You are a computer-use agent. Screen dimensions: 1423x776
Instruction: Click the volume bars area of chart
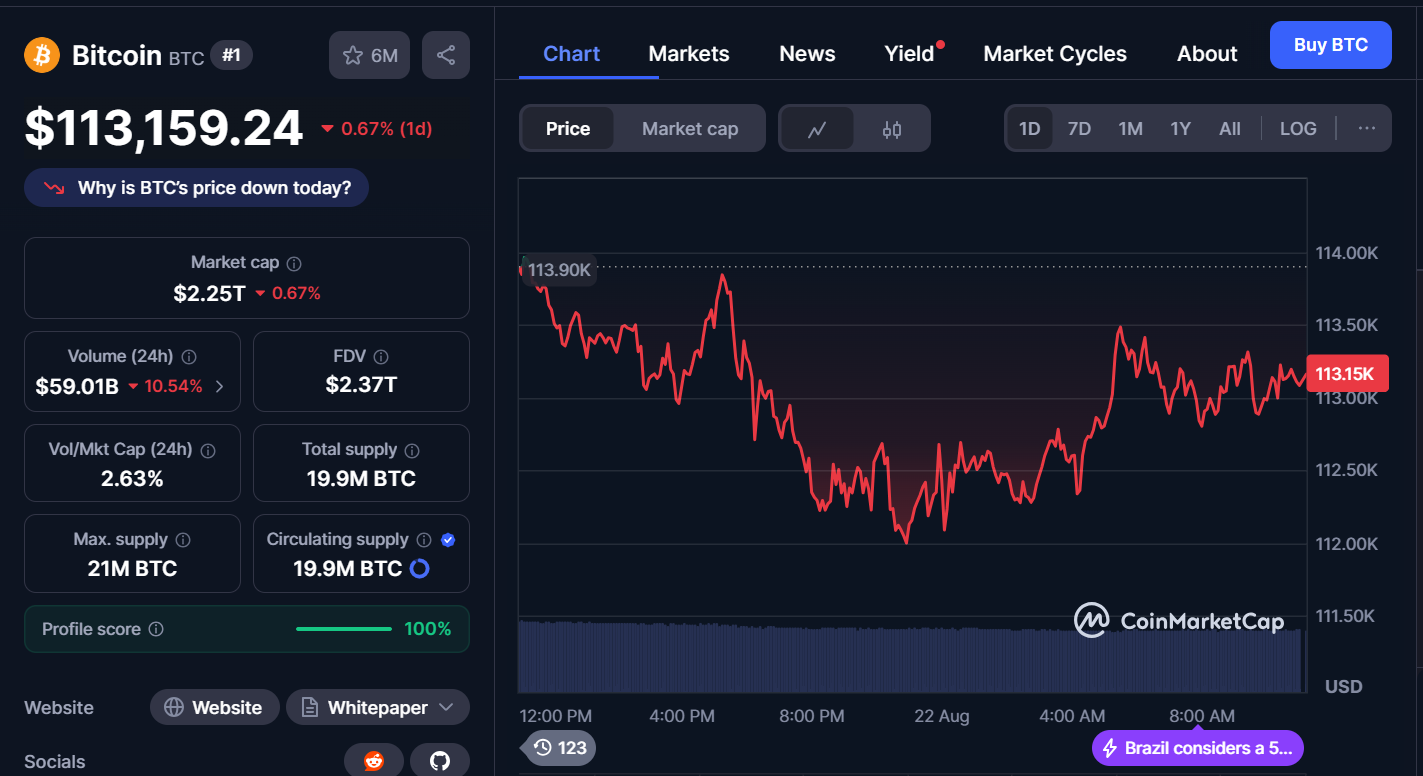coord(910,657)
